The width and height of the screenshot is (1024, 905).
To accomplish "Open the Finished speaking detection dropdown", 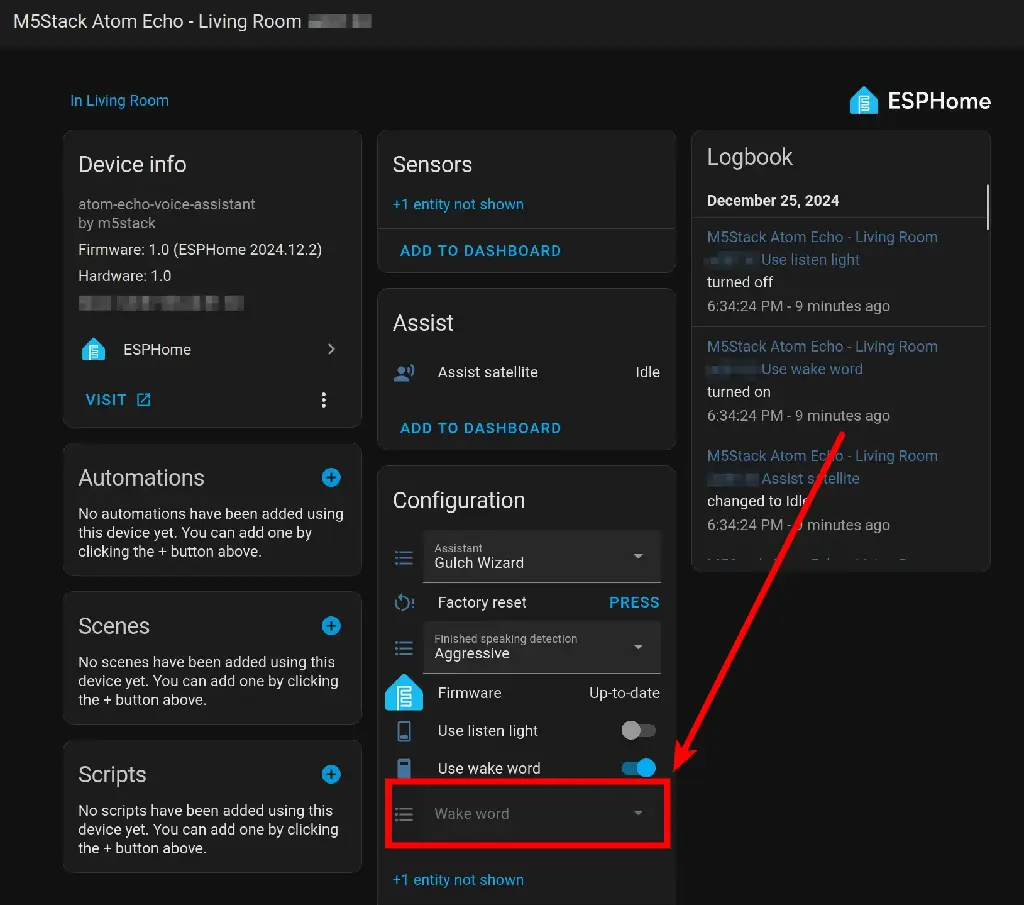I will click(x=541, y=647).
